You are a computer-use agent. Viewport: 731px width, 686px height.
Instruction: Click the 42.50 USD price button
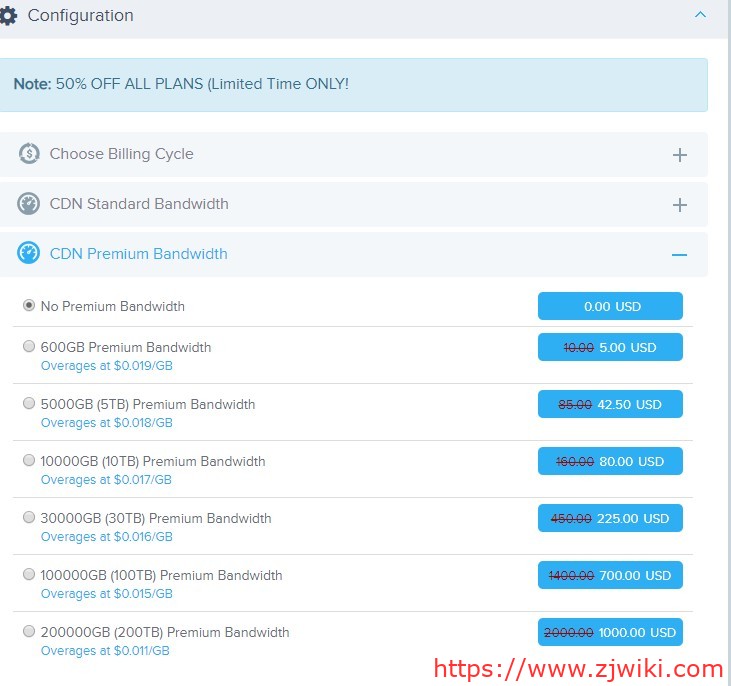[610, 404]
